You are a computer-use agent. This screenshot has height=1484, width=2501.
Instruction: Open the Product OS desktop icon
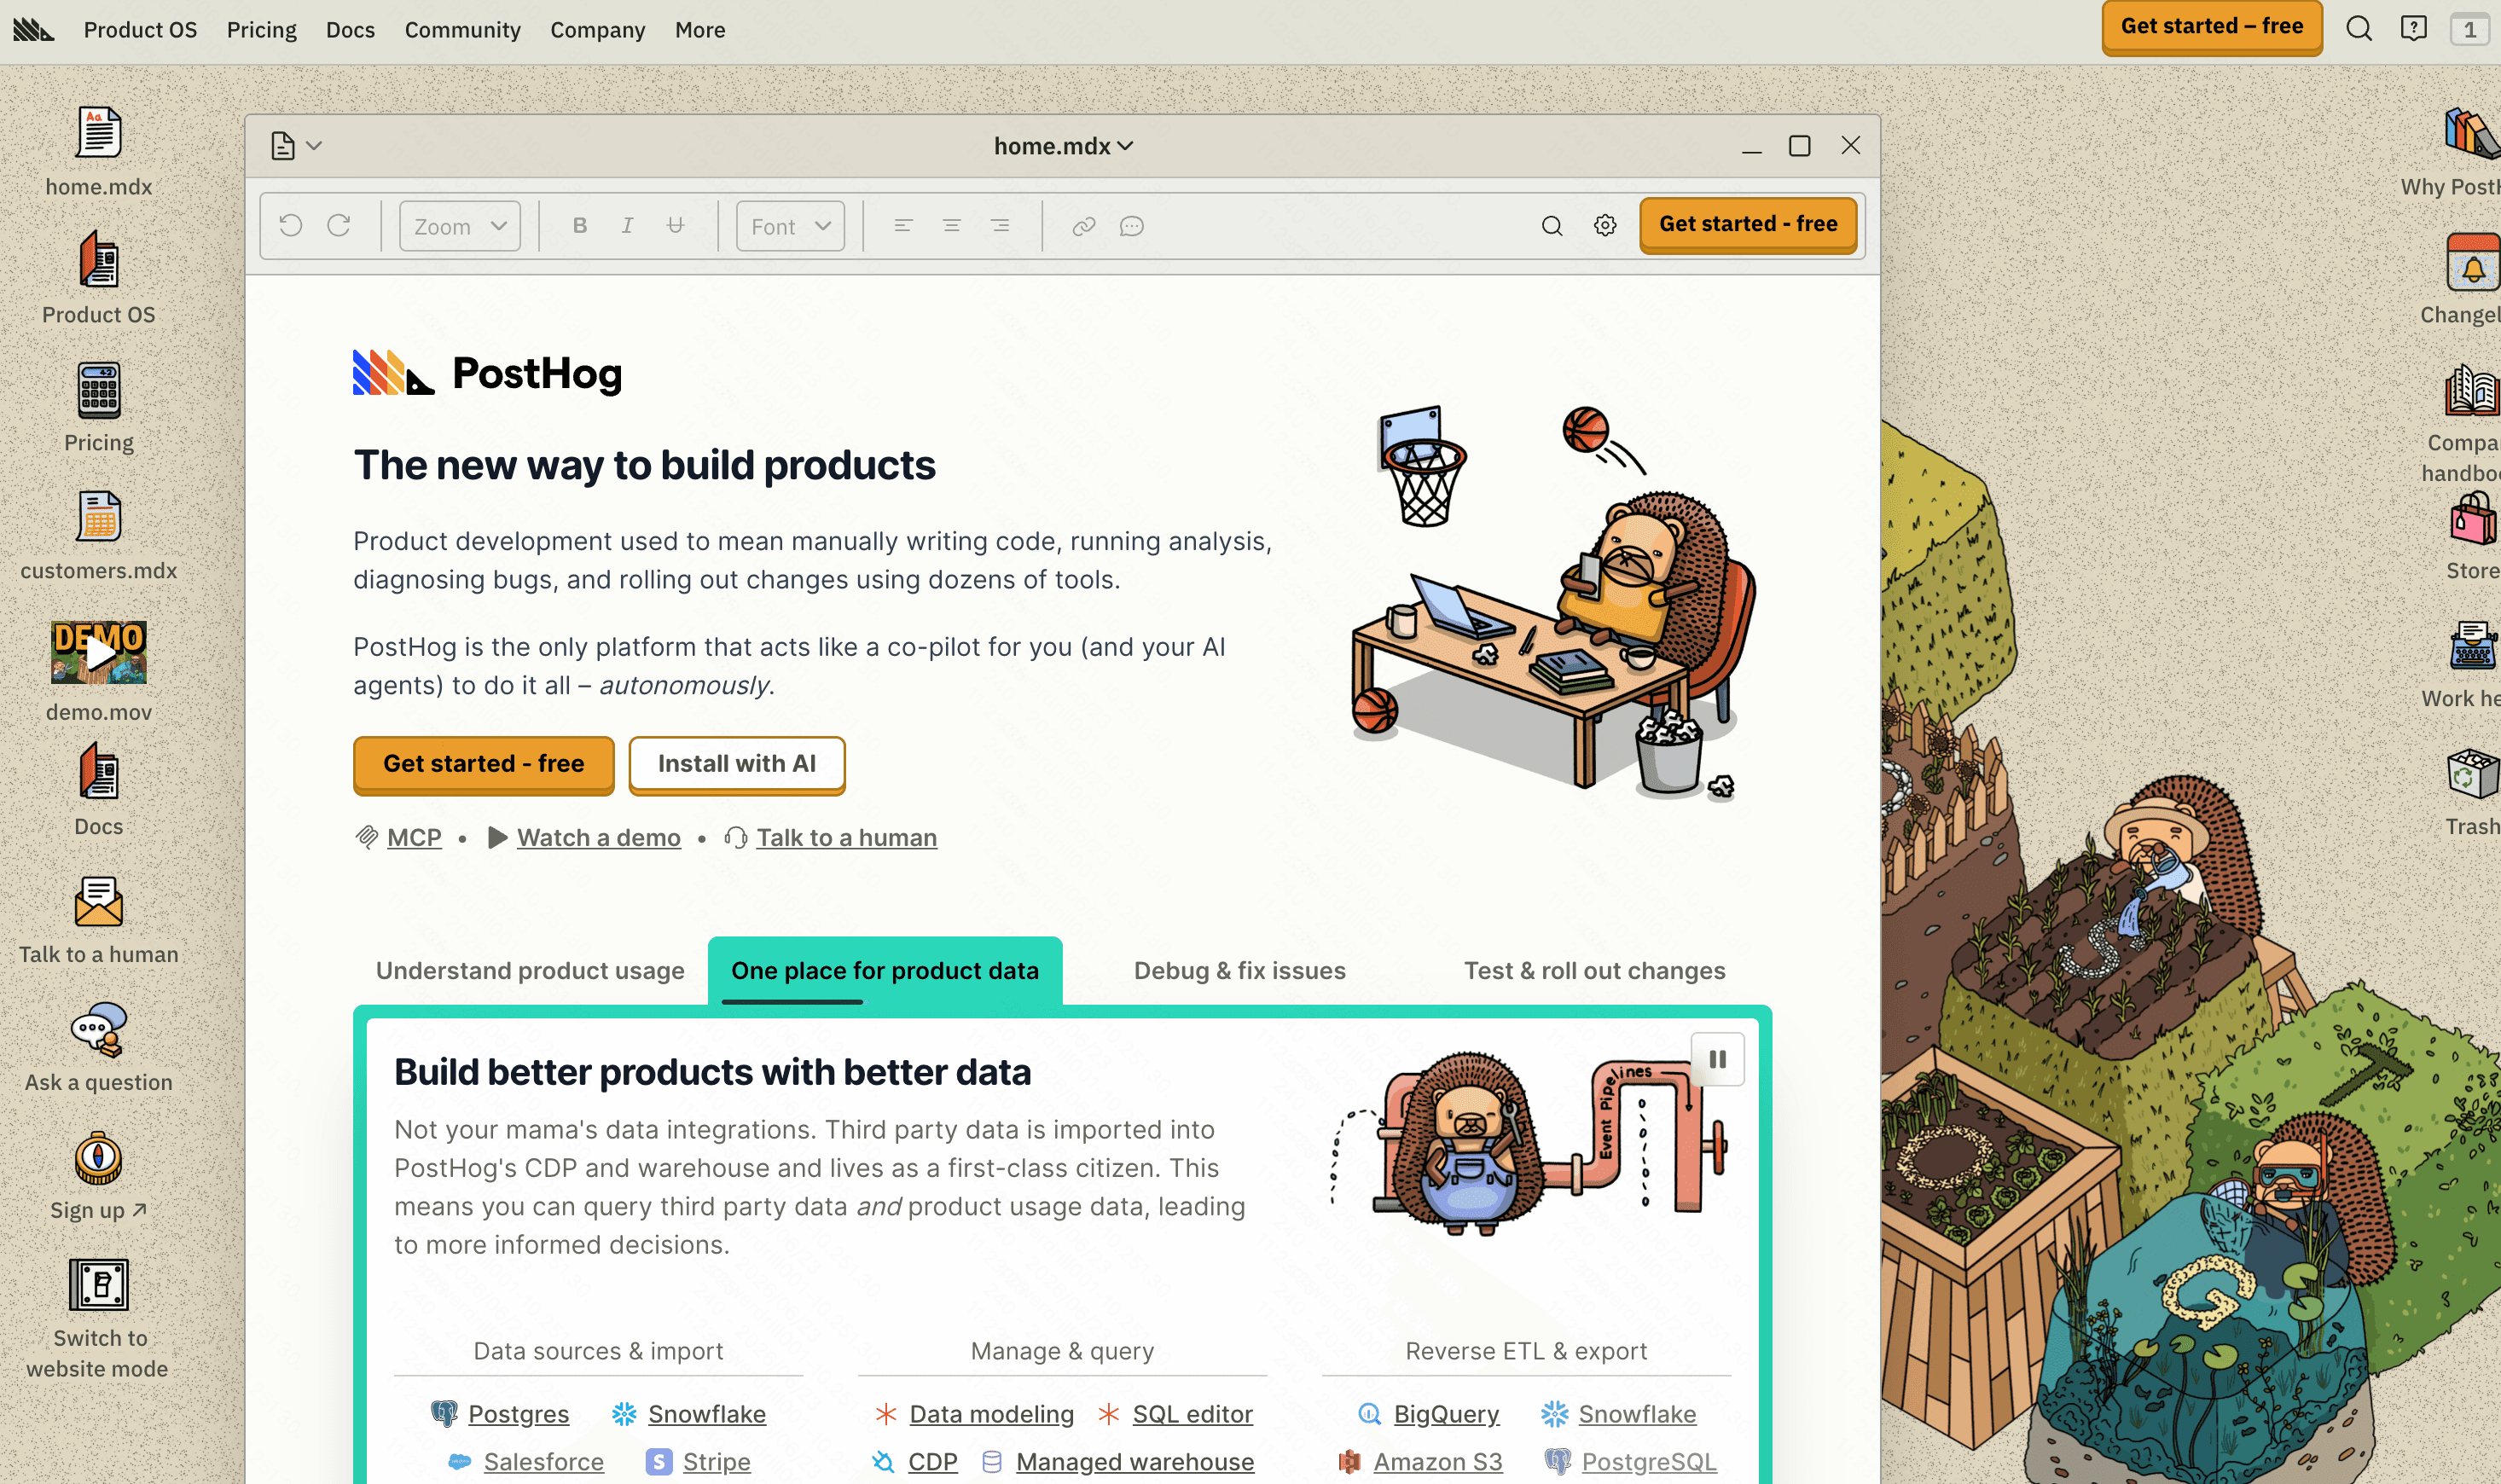pyautogui.click(x=98, y=260)
